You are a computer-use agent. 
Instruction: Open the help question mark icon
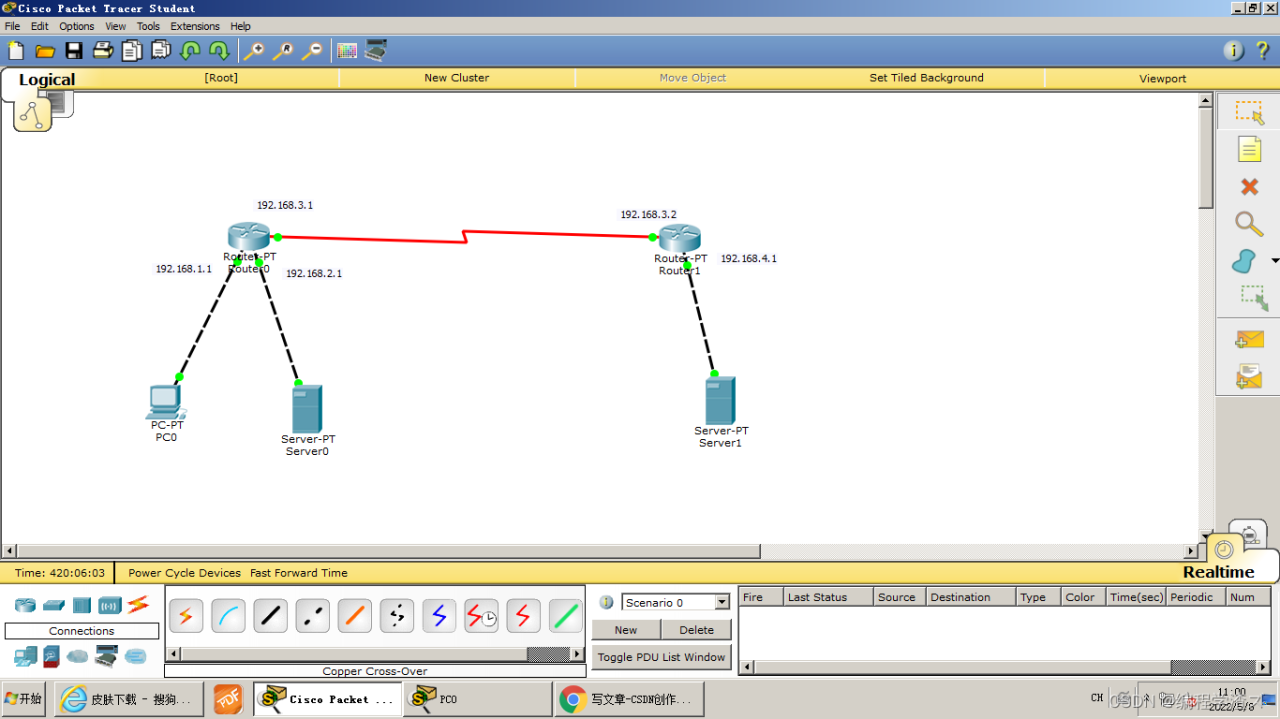click(x=1263, y=50)
